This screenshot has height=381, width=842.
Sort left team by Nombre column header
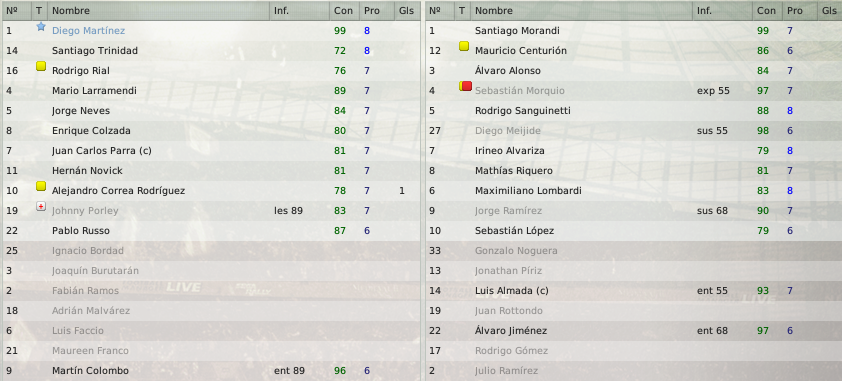tap(158, 10)
